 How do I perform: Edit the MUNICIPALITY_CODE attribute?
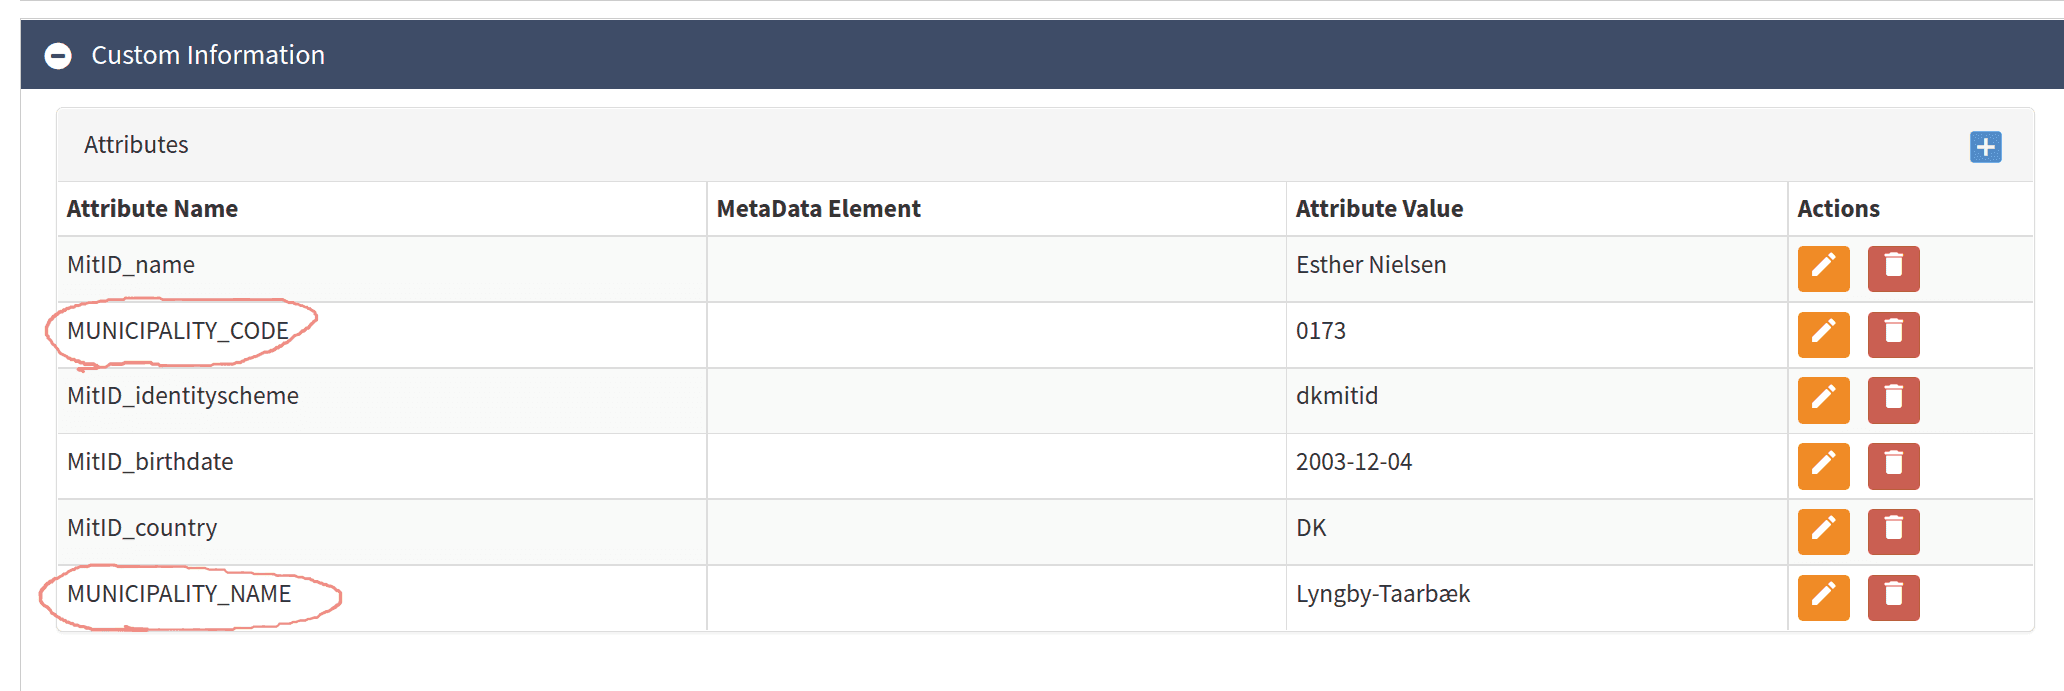click(1823, 334)
